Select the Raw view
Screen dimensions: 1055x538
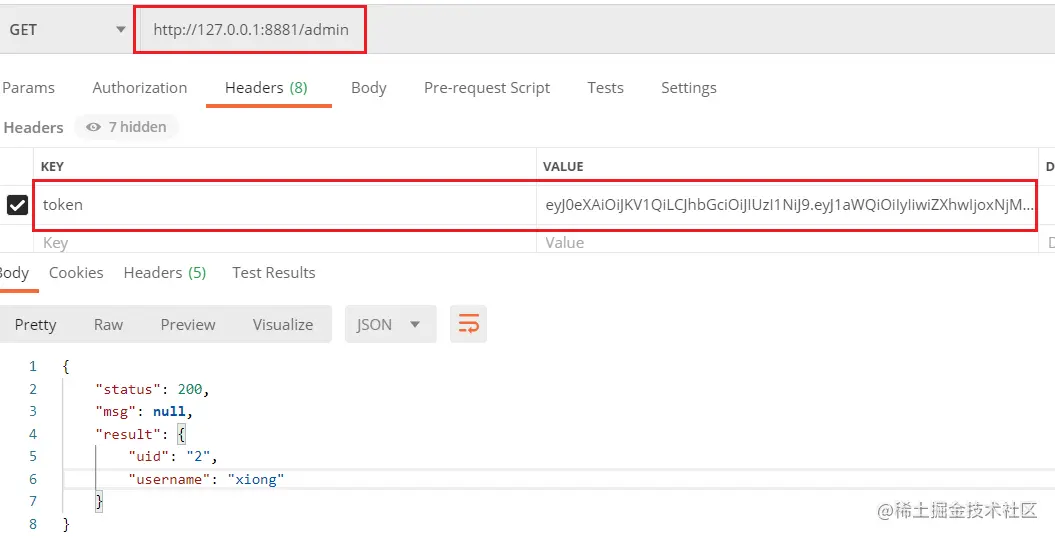tap(108, 325)
